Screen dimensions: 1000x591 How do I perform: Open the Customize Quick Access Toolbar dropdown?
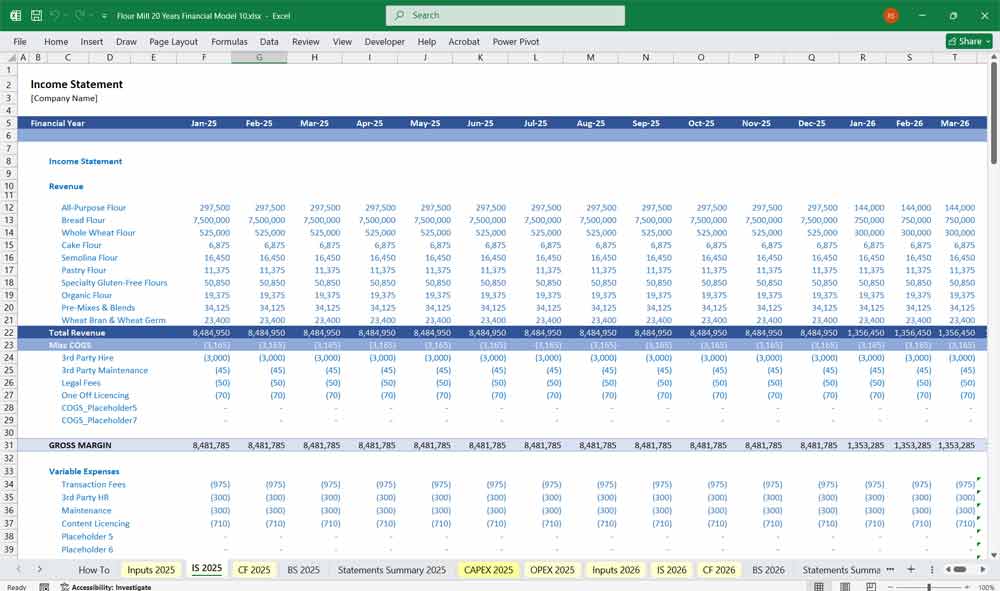104,15
